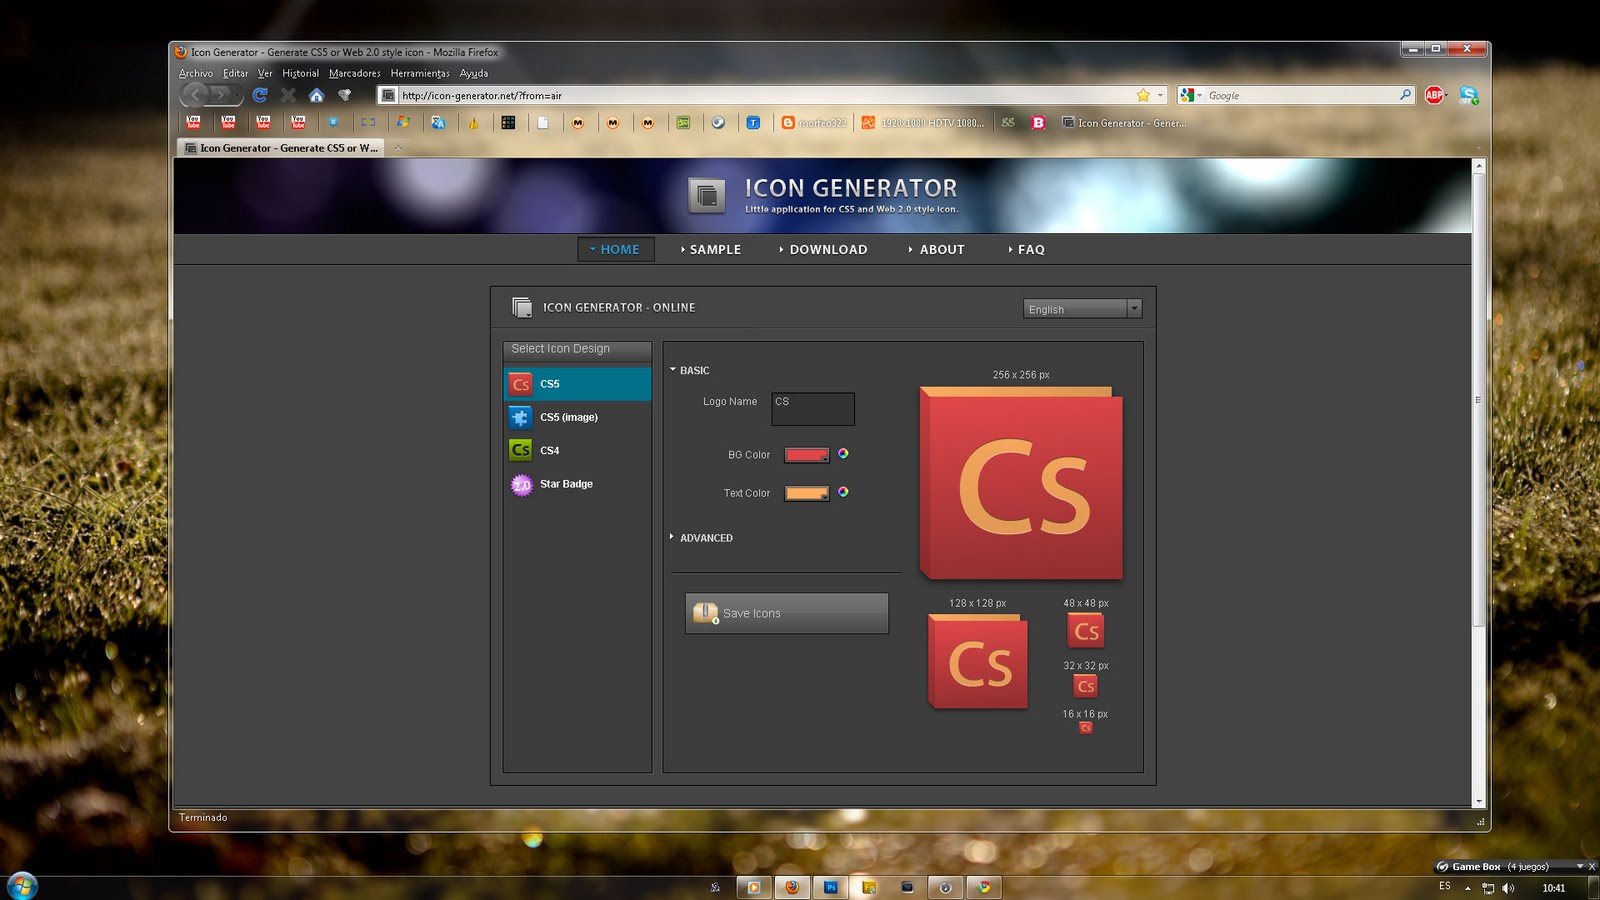Select the Star Badge design
Image resolution: width=1600 pixels, height=900 pixels.
click(x=577, y=484)
